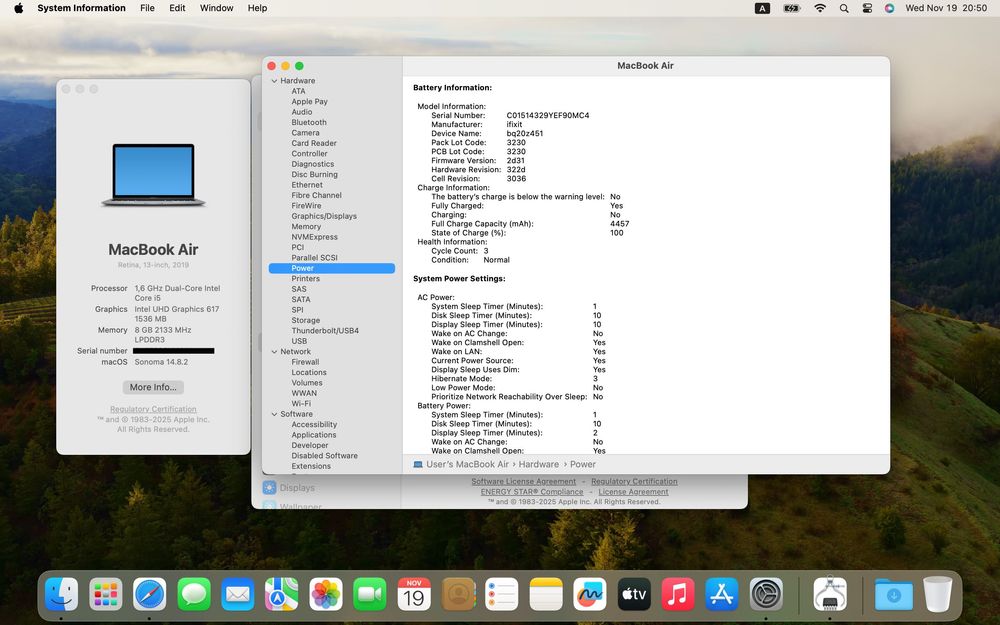Open the Notes app icon
The image size is (1000, 625).
[546, 594]
